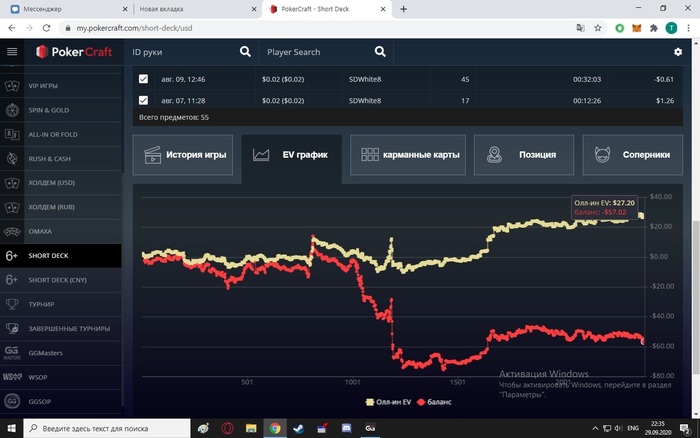Go back in browser
This screenshot has width=700, height=438.
pos(12,28)
